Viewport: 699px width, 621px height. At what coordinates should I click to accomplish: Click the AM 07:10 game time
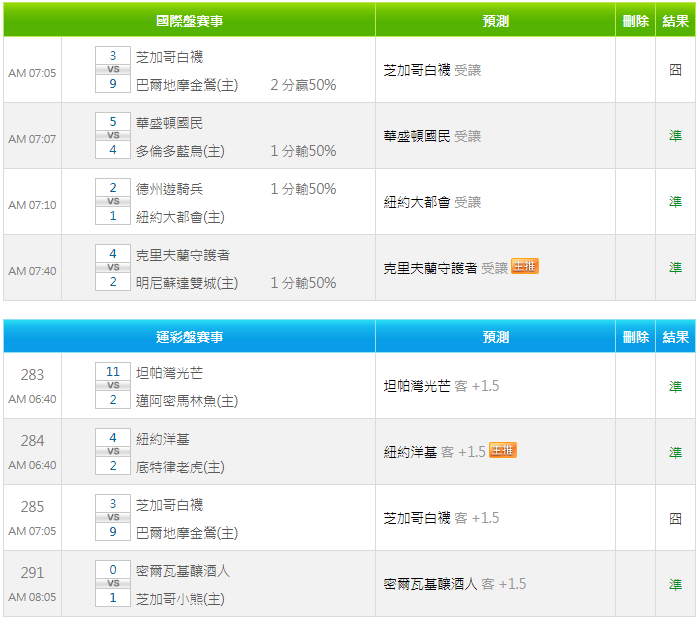tap(32, 205)
